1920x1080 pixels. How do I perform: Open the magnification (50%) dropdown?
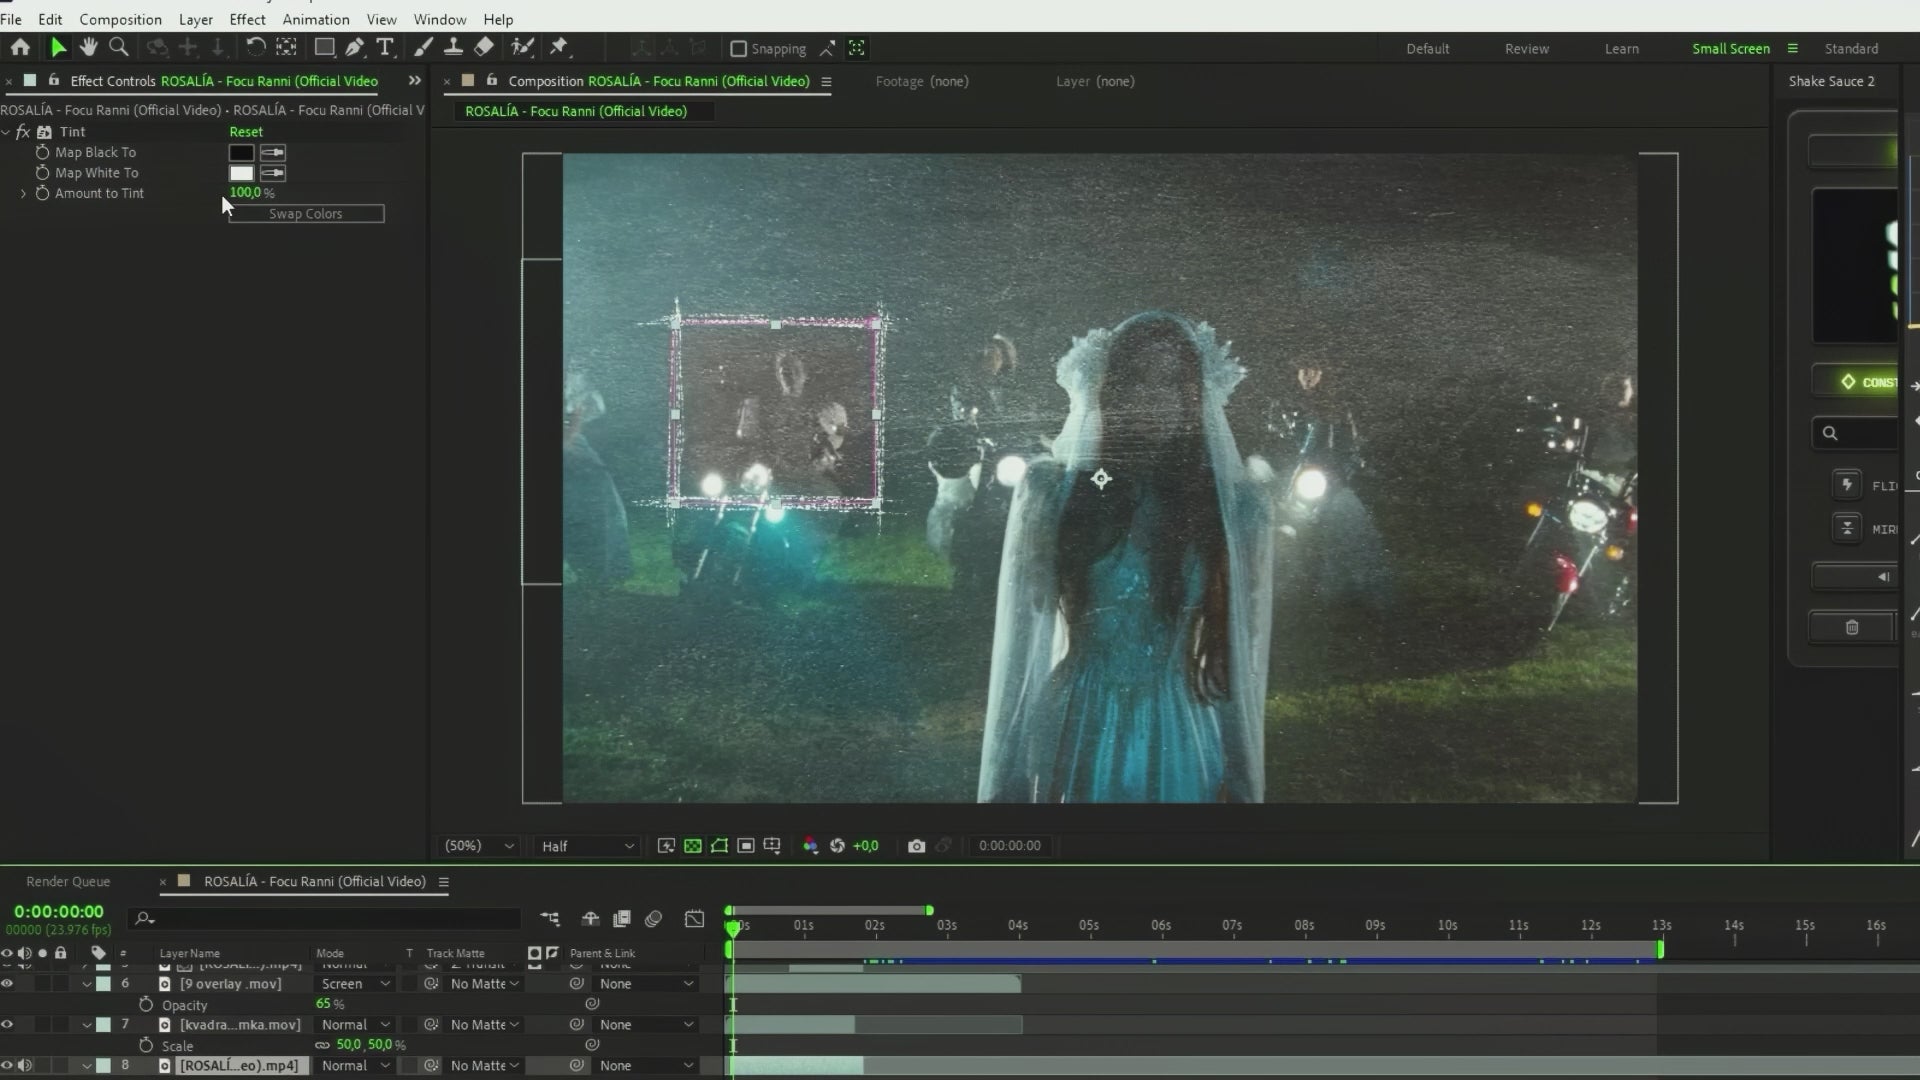pos(479,846)
